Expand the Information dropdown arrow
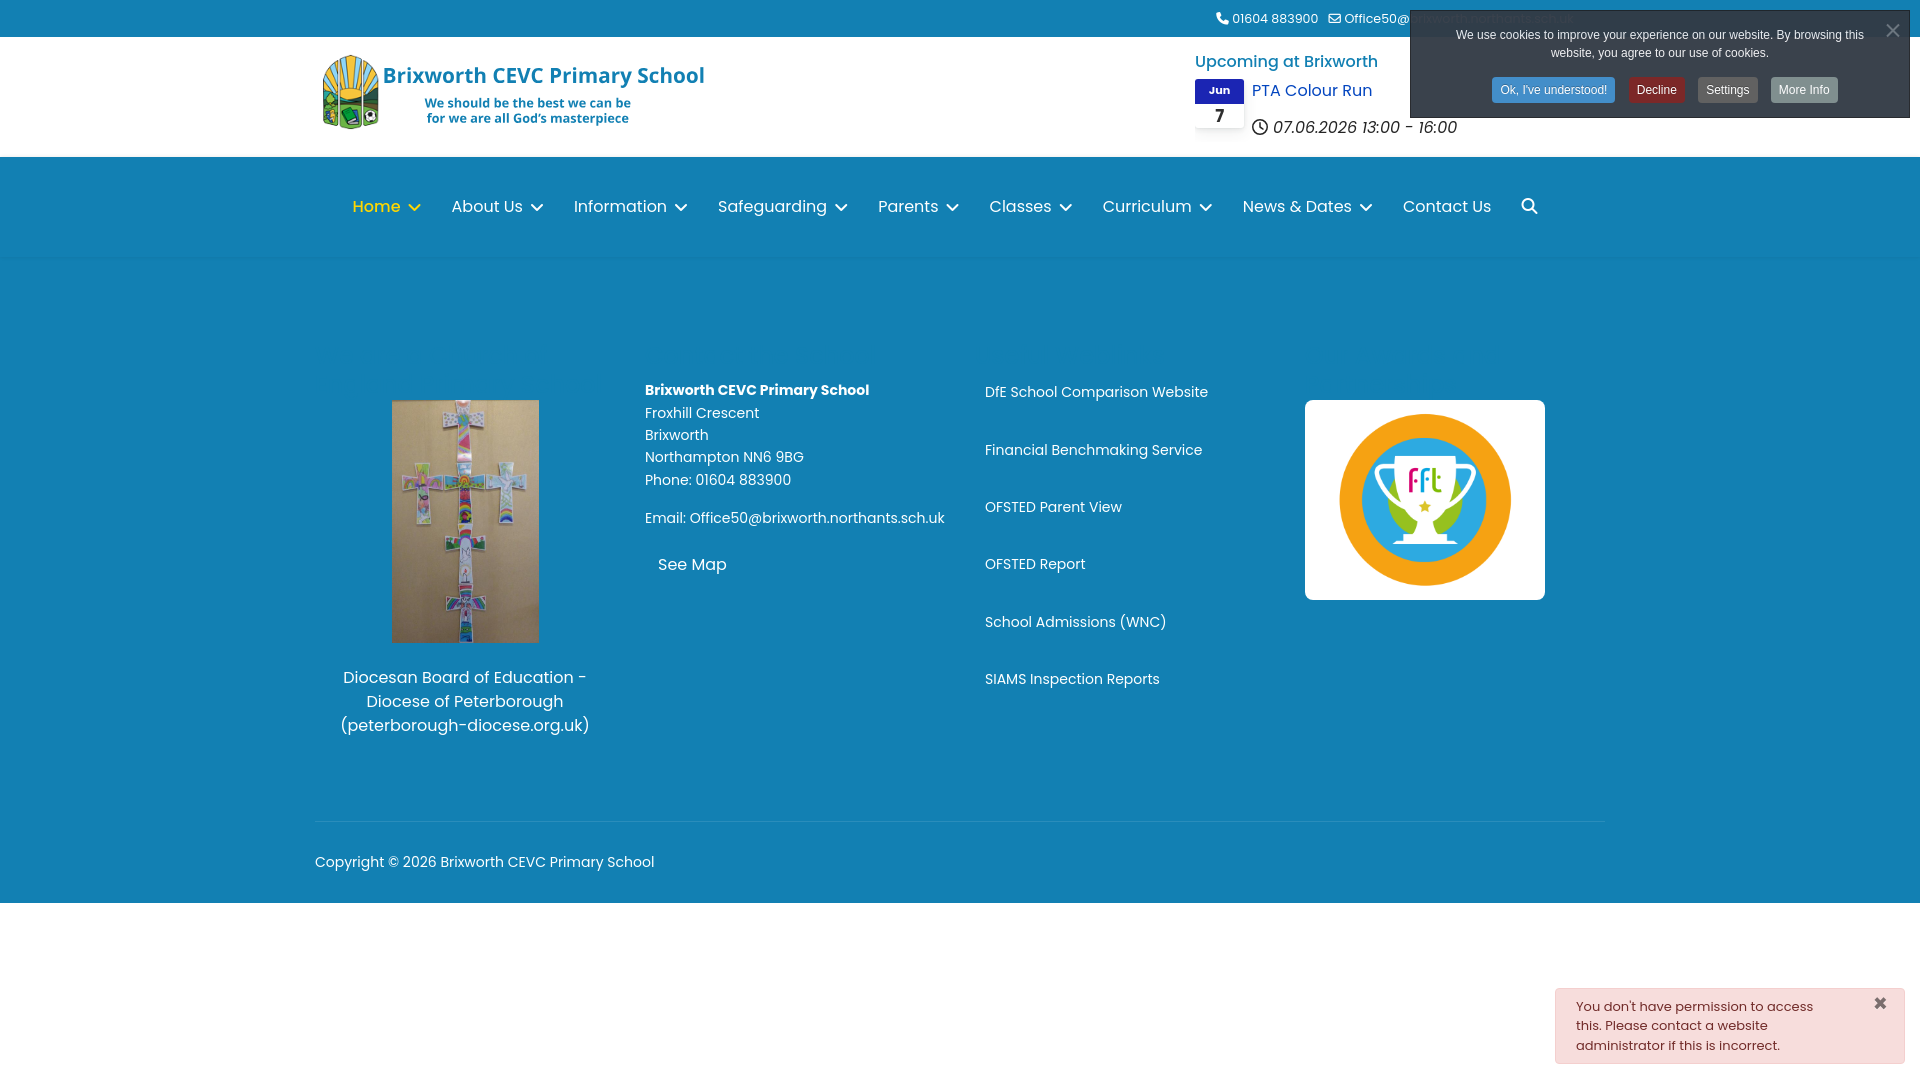Viewport: 1920px width, 1080px height. pos(681,207)
